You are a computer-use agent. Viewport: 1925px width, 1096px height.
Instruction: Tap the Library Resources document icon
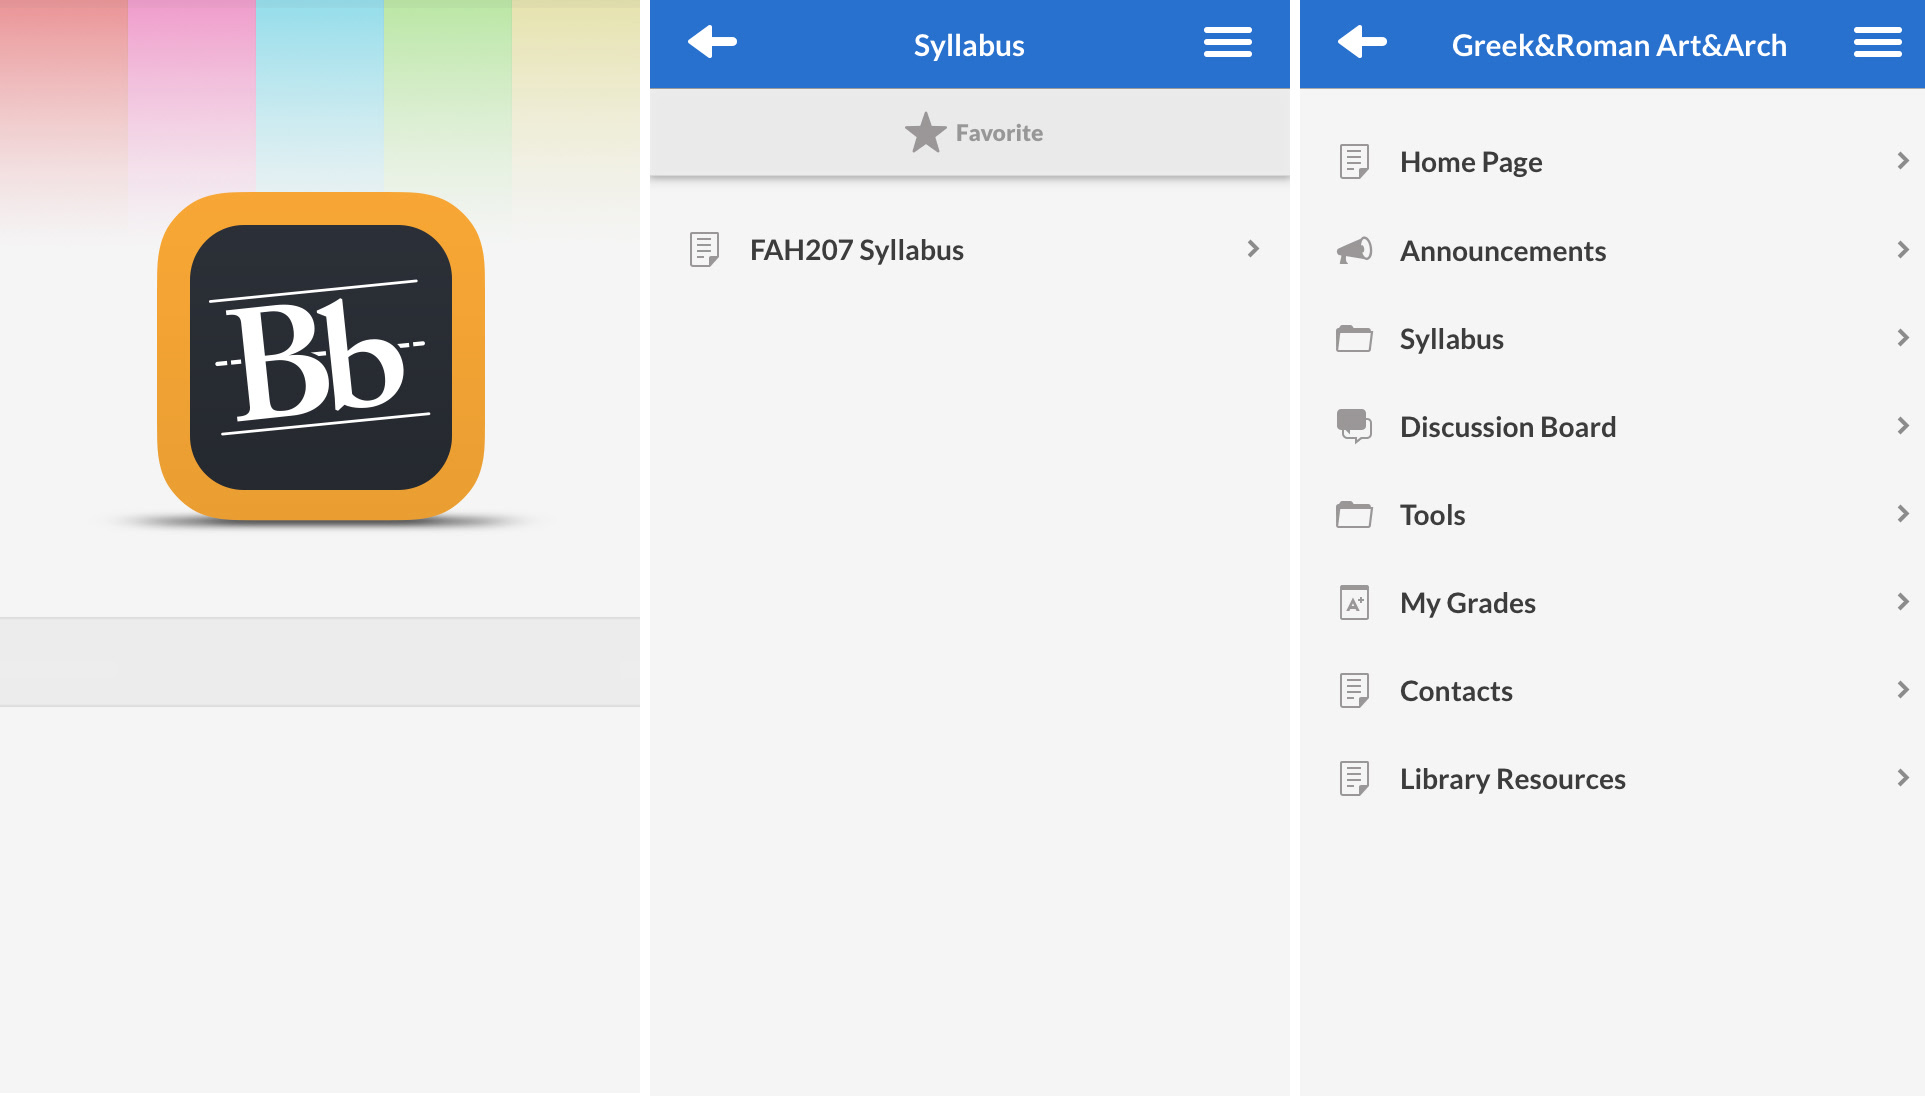1354,778
